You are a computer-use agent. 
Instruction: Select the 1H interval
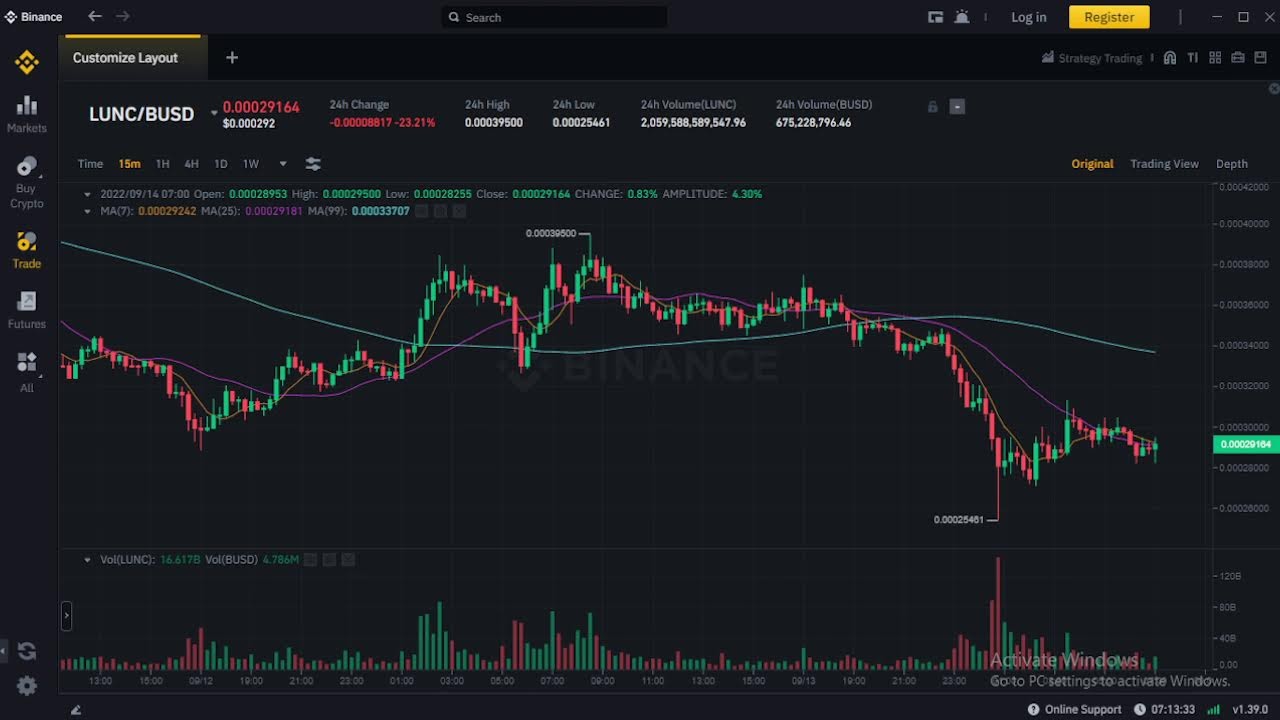162,164
